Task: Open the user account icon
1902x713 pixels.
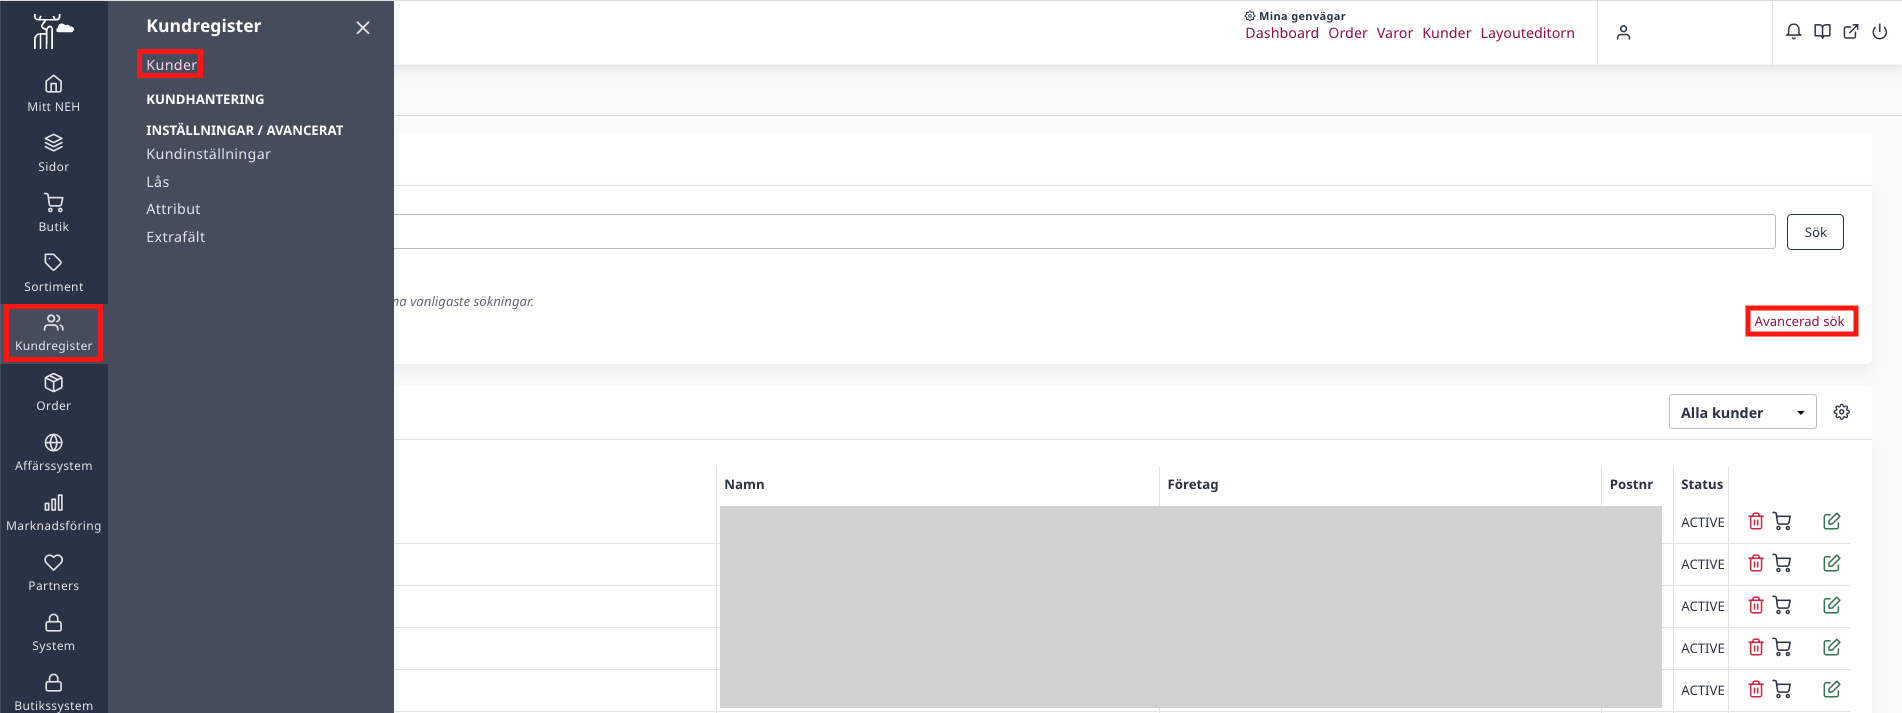Action: [1623, 33]
